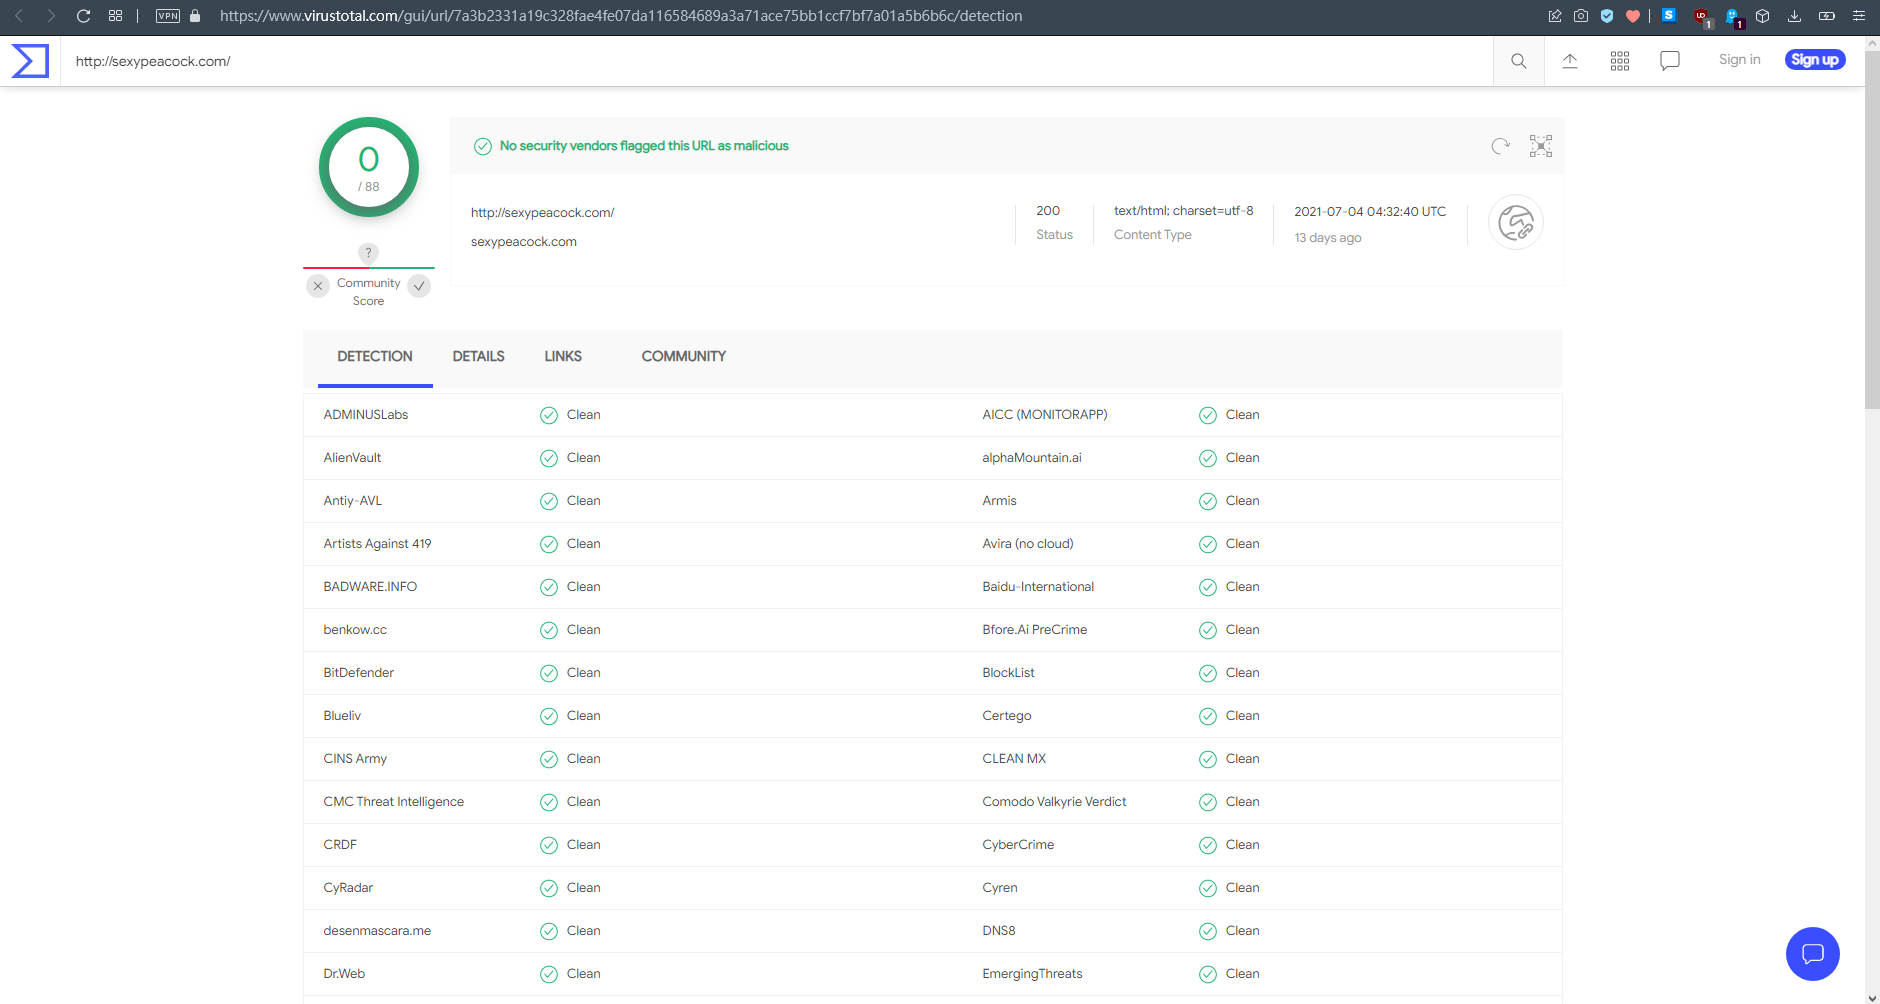Switch to the DETECTION tab

[375, 357]
